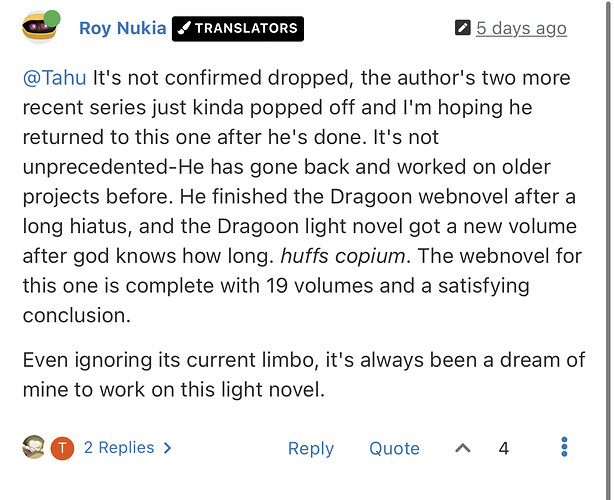The height and width of the screenshot is (500, 614).
Task: Click the paintbrush icon in the Translators badge
Action: (184, 28)
